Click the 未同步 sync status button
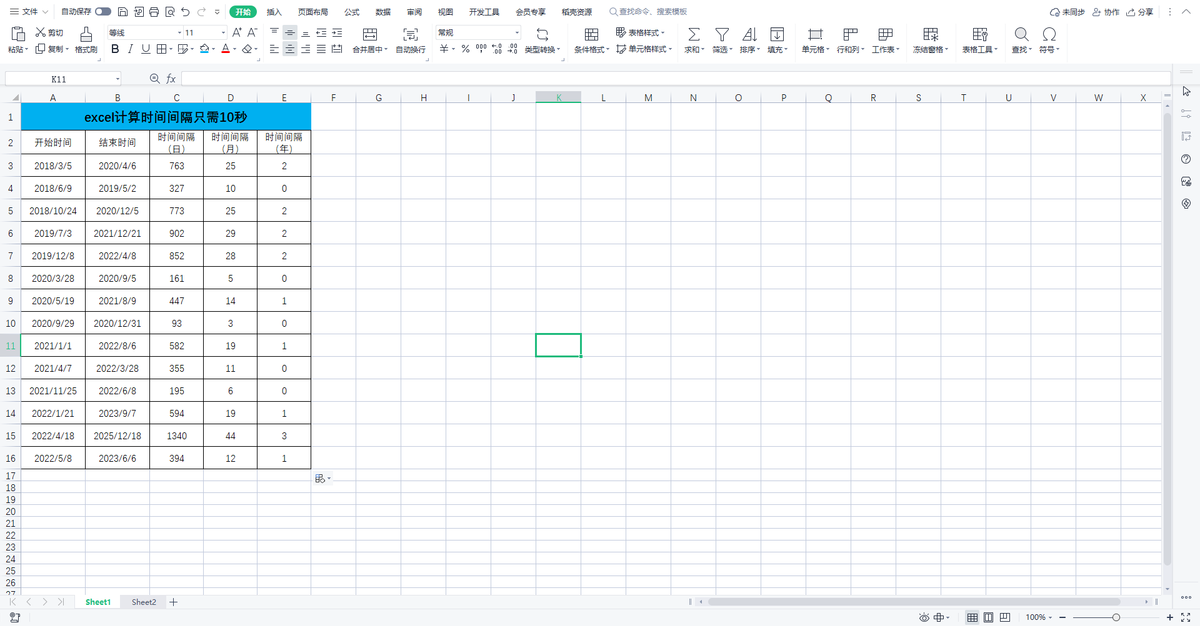1200x626 pixels. [1066, 12]
